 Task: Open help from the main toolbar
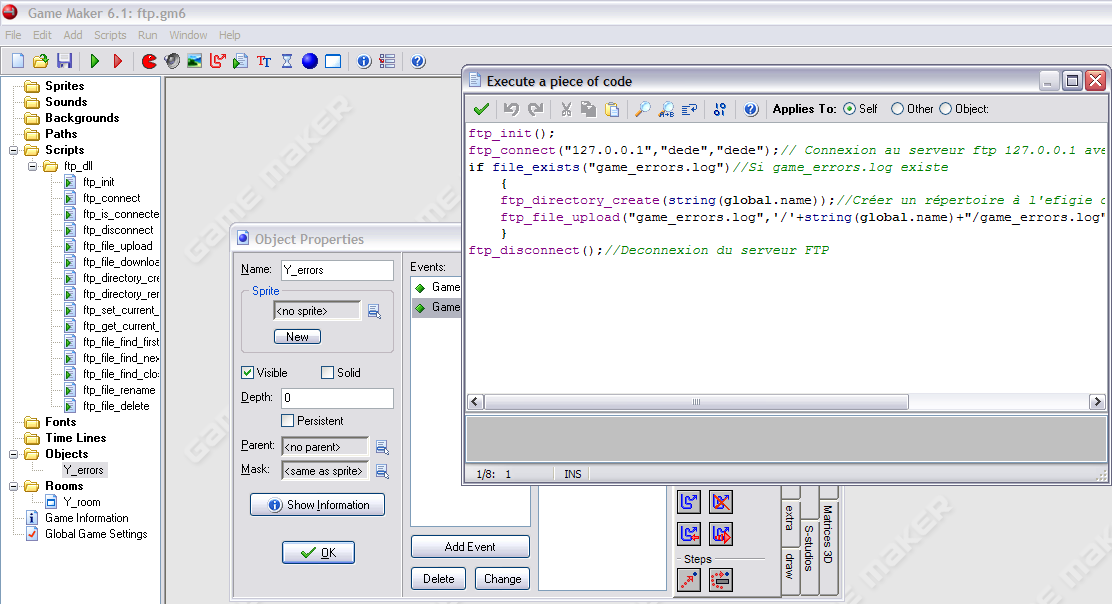tap(418, 61)
